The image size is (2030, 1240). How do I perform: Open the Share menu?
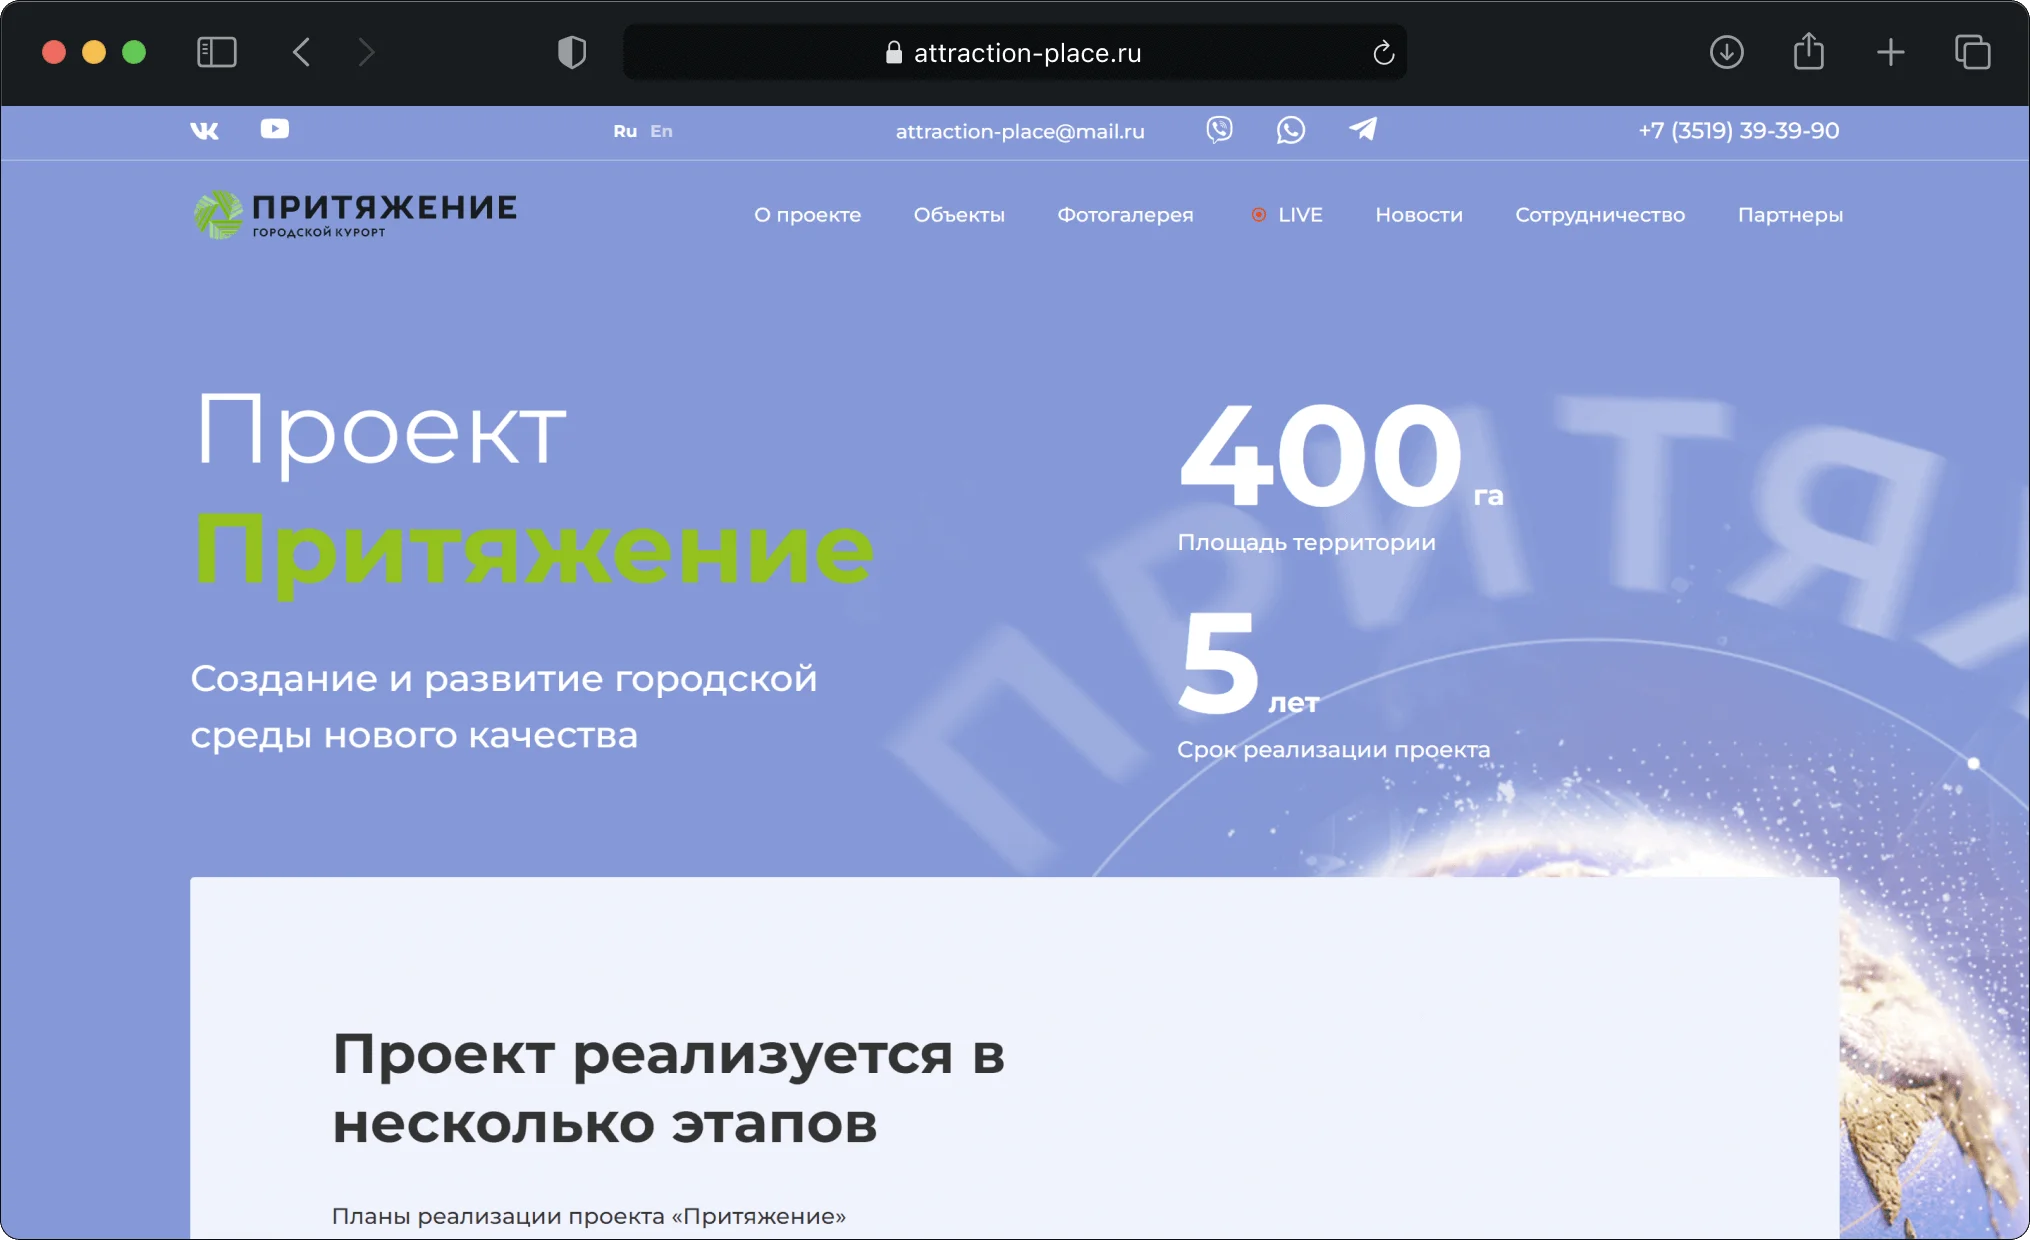(1809, 51)
